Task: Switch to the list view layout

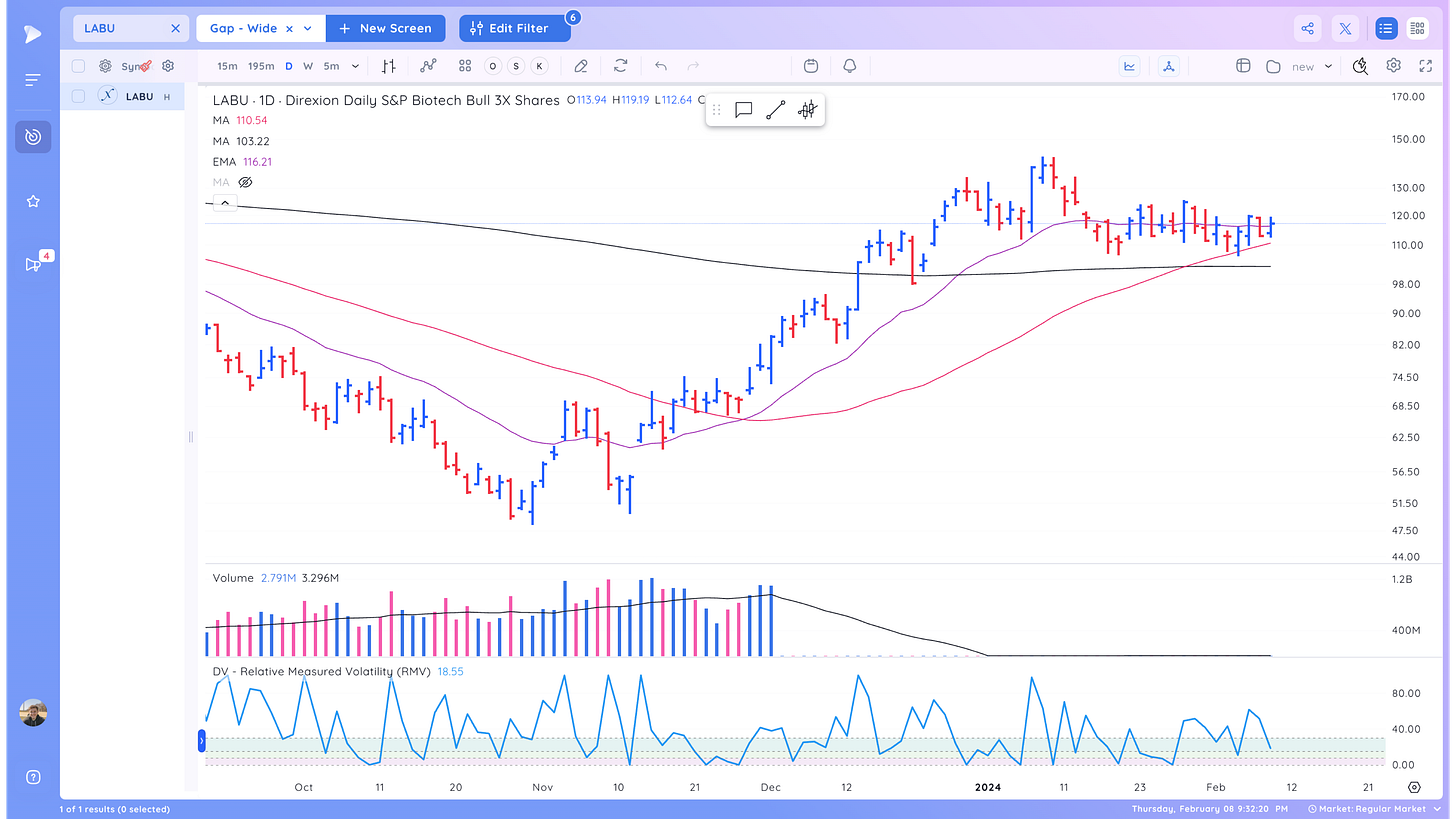Action: pos(1386,28)
